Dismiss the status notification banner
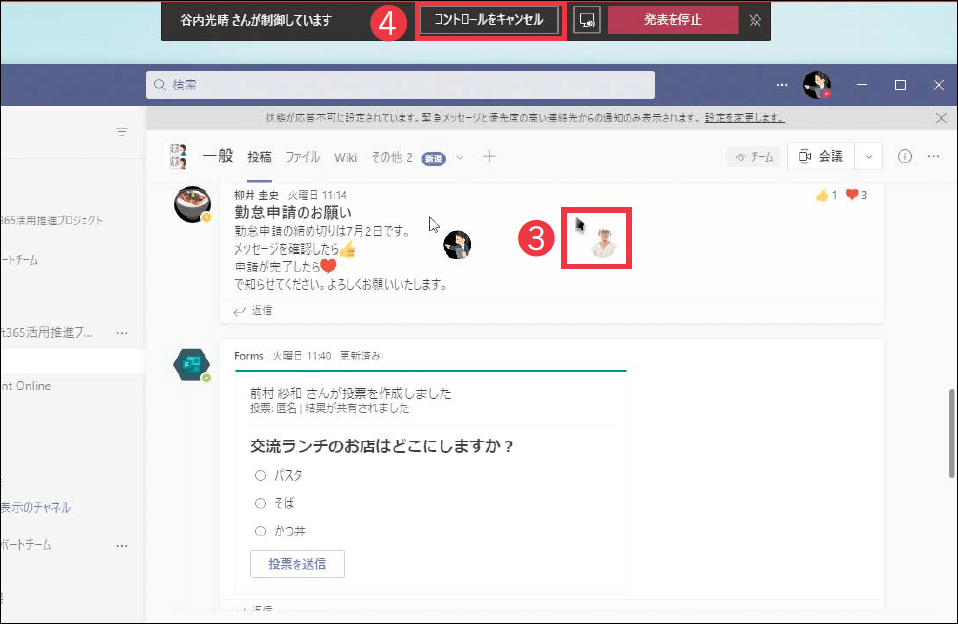This screenshot has height=624, width=958. (x=940, y=118)
